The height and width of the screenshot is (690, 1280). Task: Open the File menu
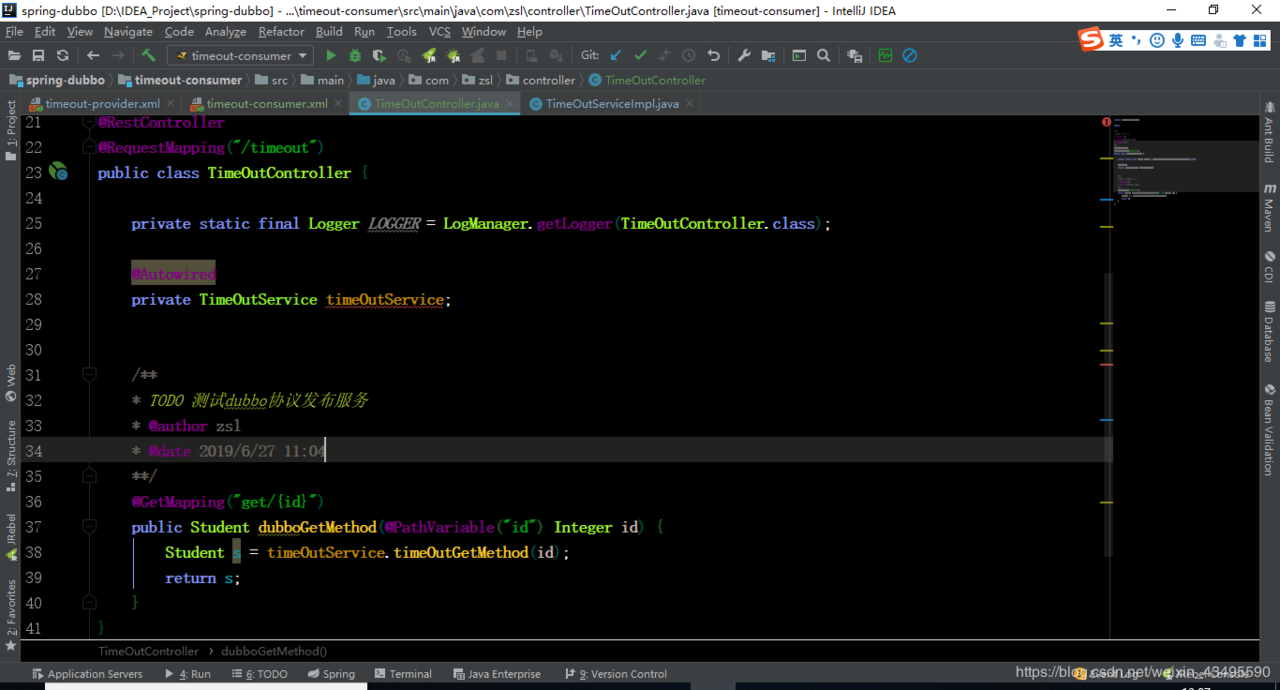14,32
